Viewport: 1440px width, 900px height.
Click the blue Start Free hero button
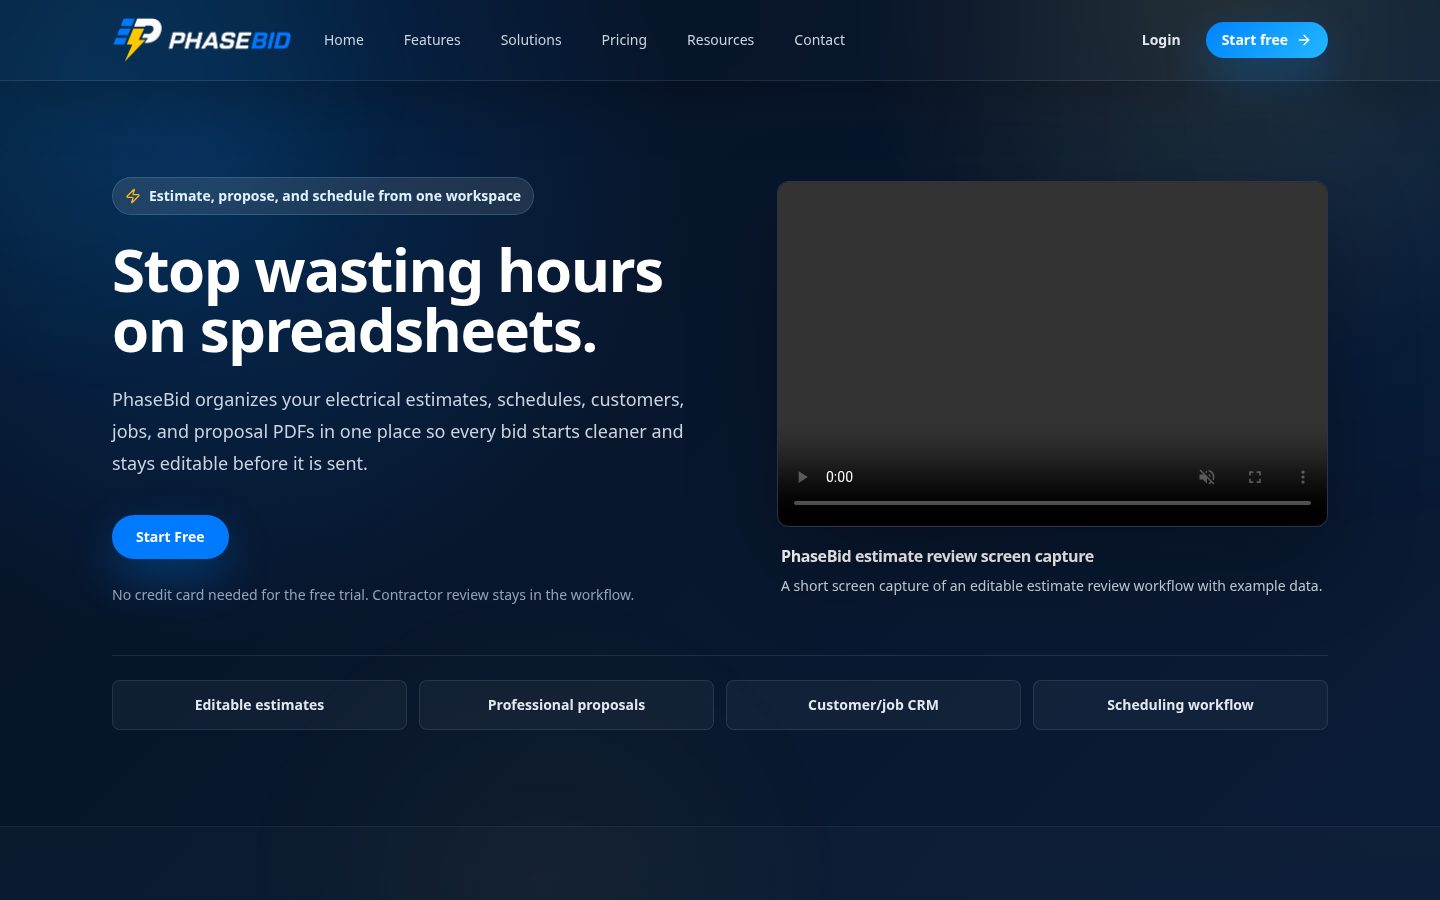(x=170, y=537)
